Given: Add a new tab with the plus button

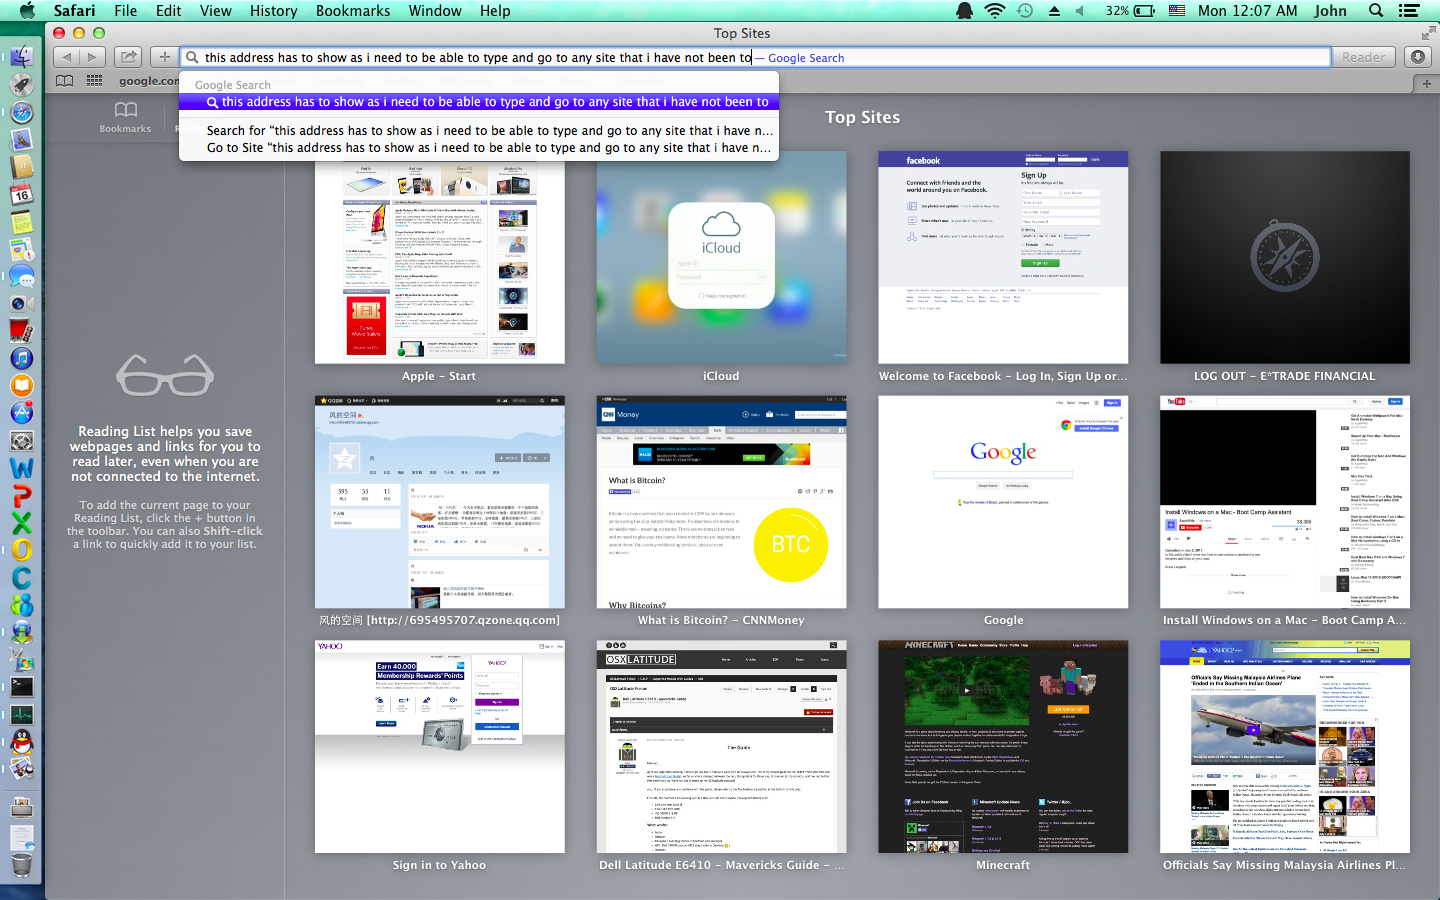Looking at the screenshot, I should pyautogui.click(x=1427, y=83).
